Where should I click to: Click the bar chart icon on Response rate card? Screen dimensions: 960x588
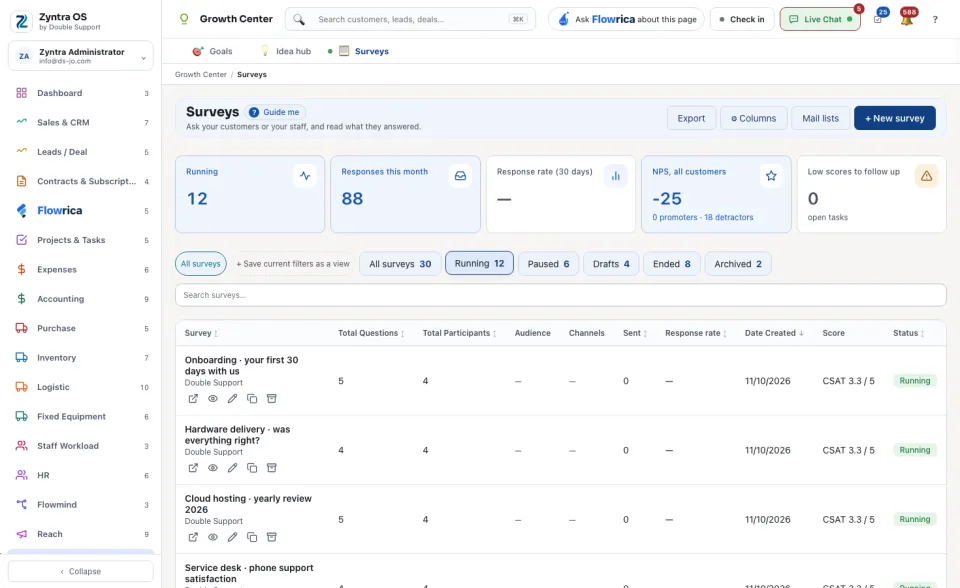pos(616,176)
